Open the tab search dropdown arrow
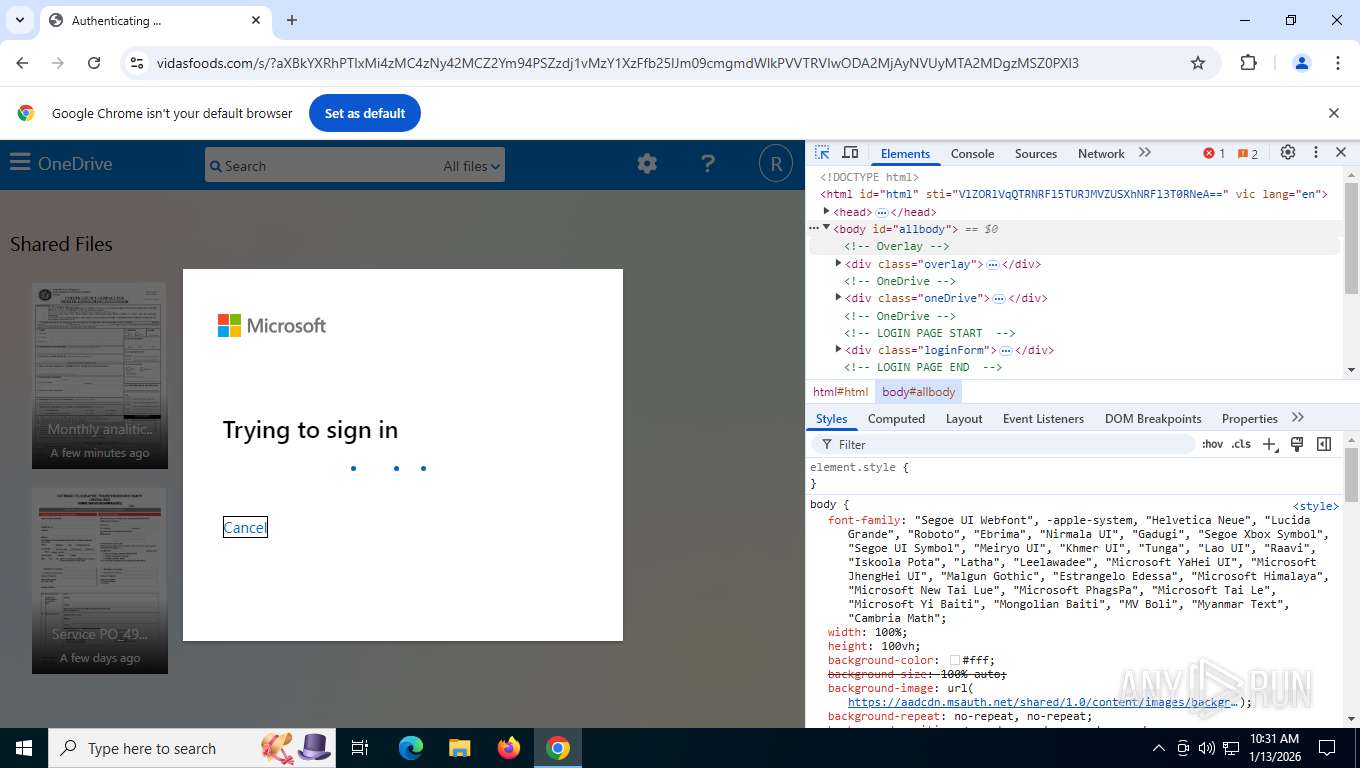 pos(19,20)
